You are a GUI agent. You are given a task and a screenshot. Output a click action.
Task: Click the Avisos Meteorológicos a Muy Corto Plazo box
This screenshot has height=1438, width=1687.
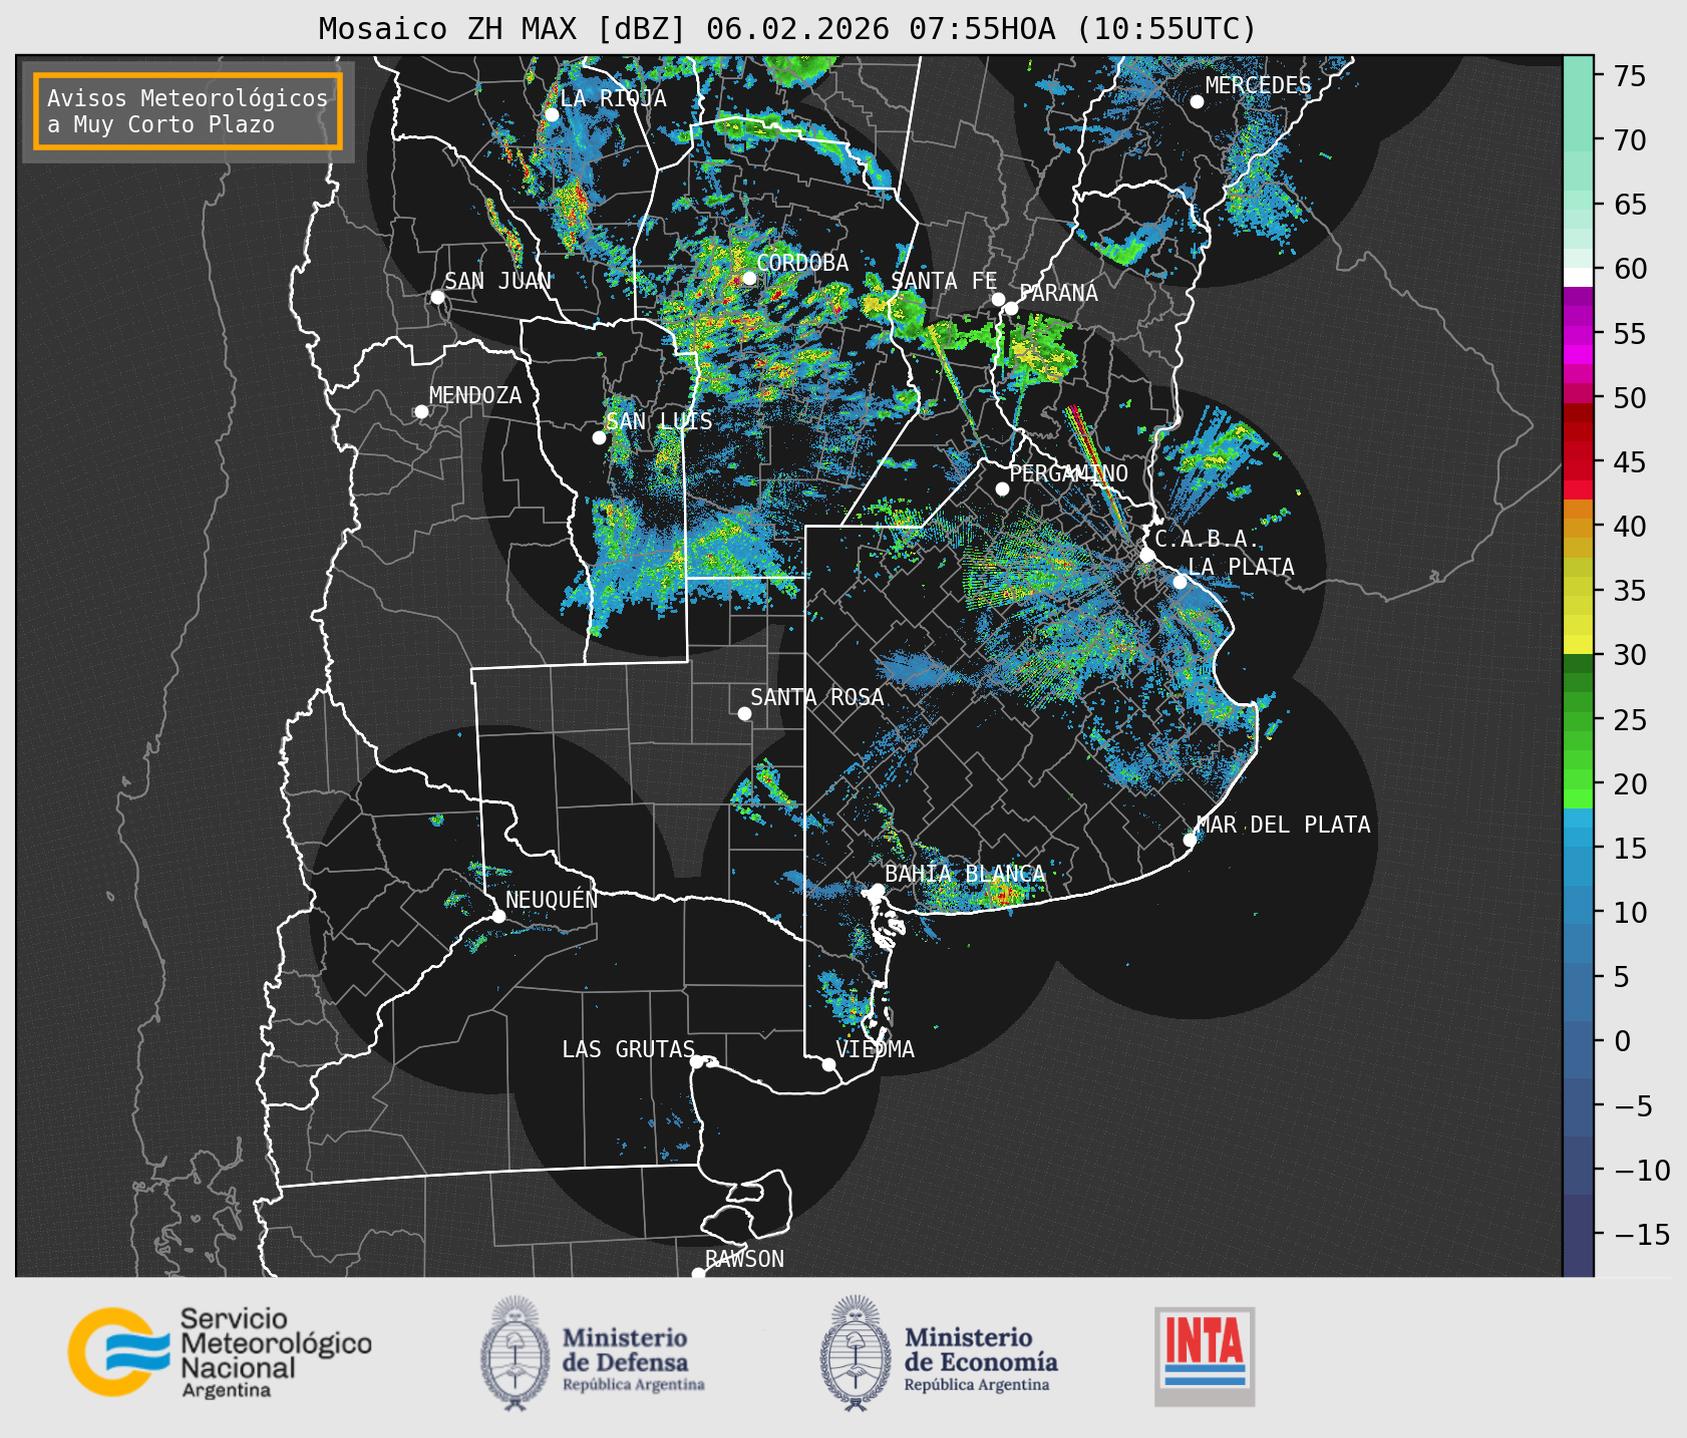(188, 111)
